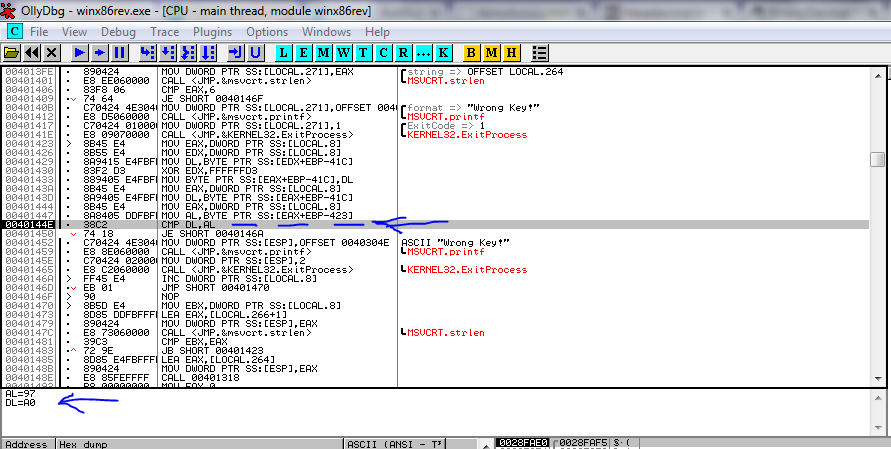Open the CPU window (cyan C button)
The width and height of the screenshot is (891, 449).
[384, 53]
